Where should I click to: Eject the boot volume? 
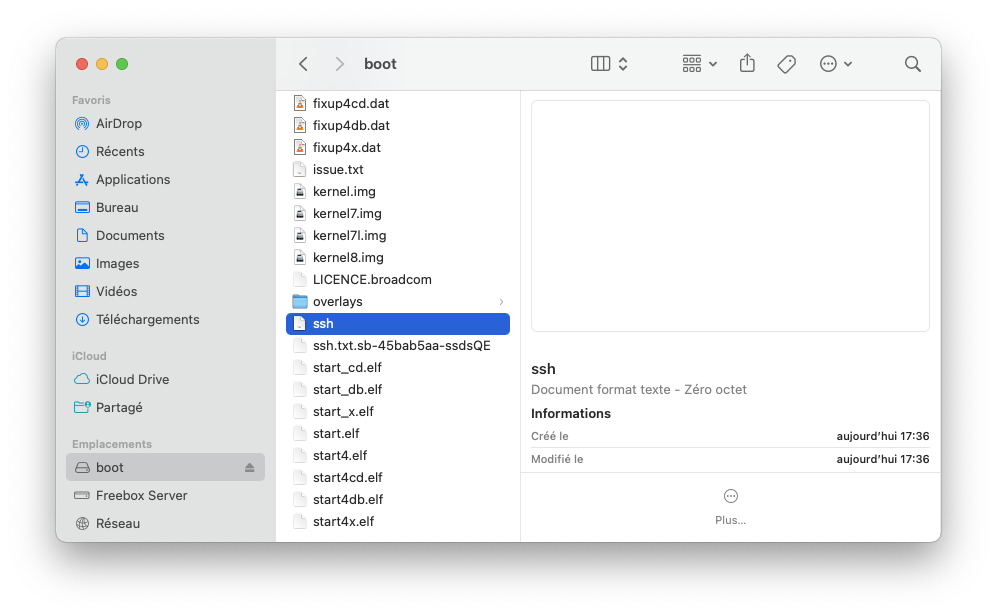(249, 467)
